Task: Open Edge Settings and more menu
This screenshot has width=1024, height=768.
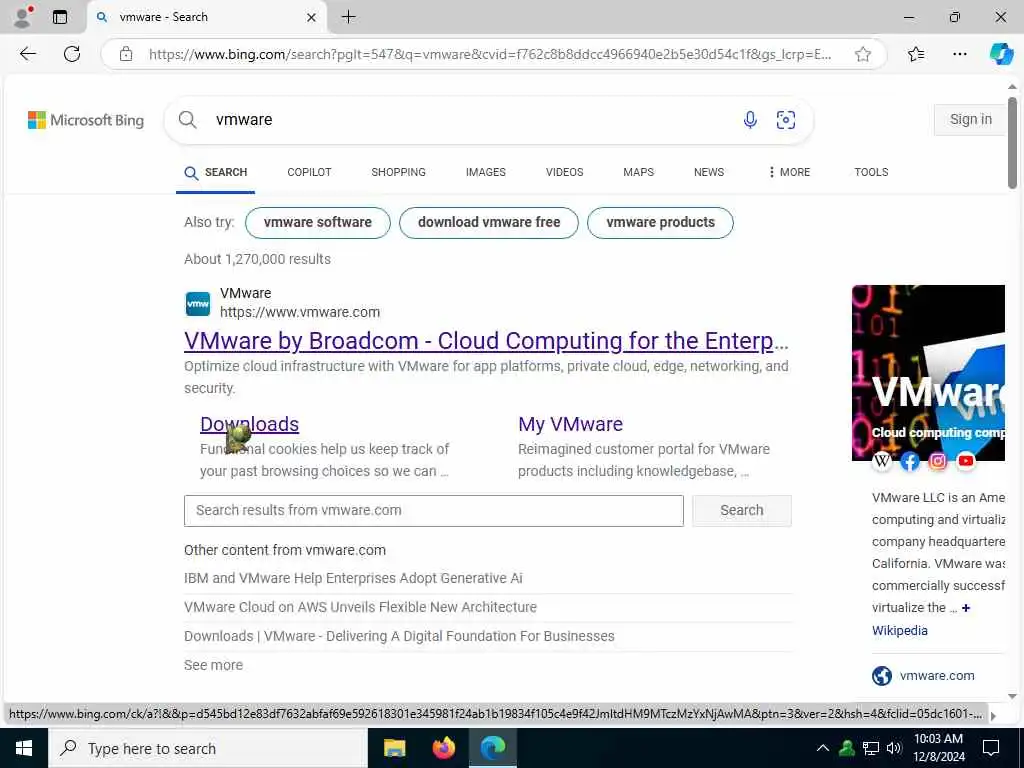Action: (959, 54)
